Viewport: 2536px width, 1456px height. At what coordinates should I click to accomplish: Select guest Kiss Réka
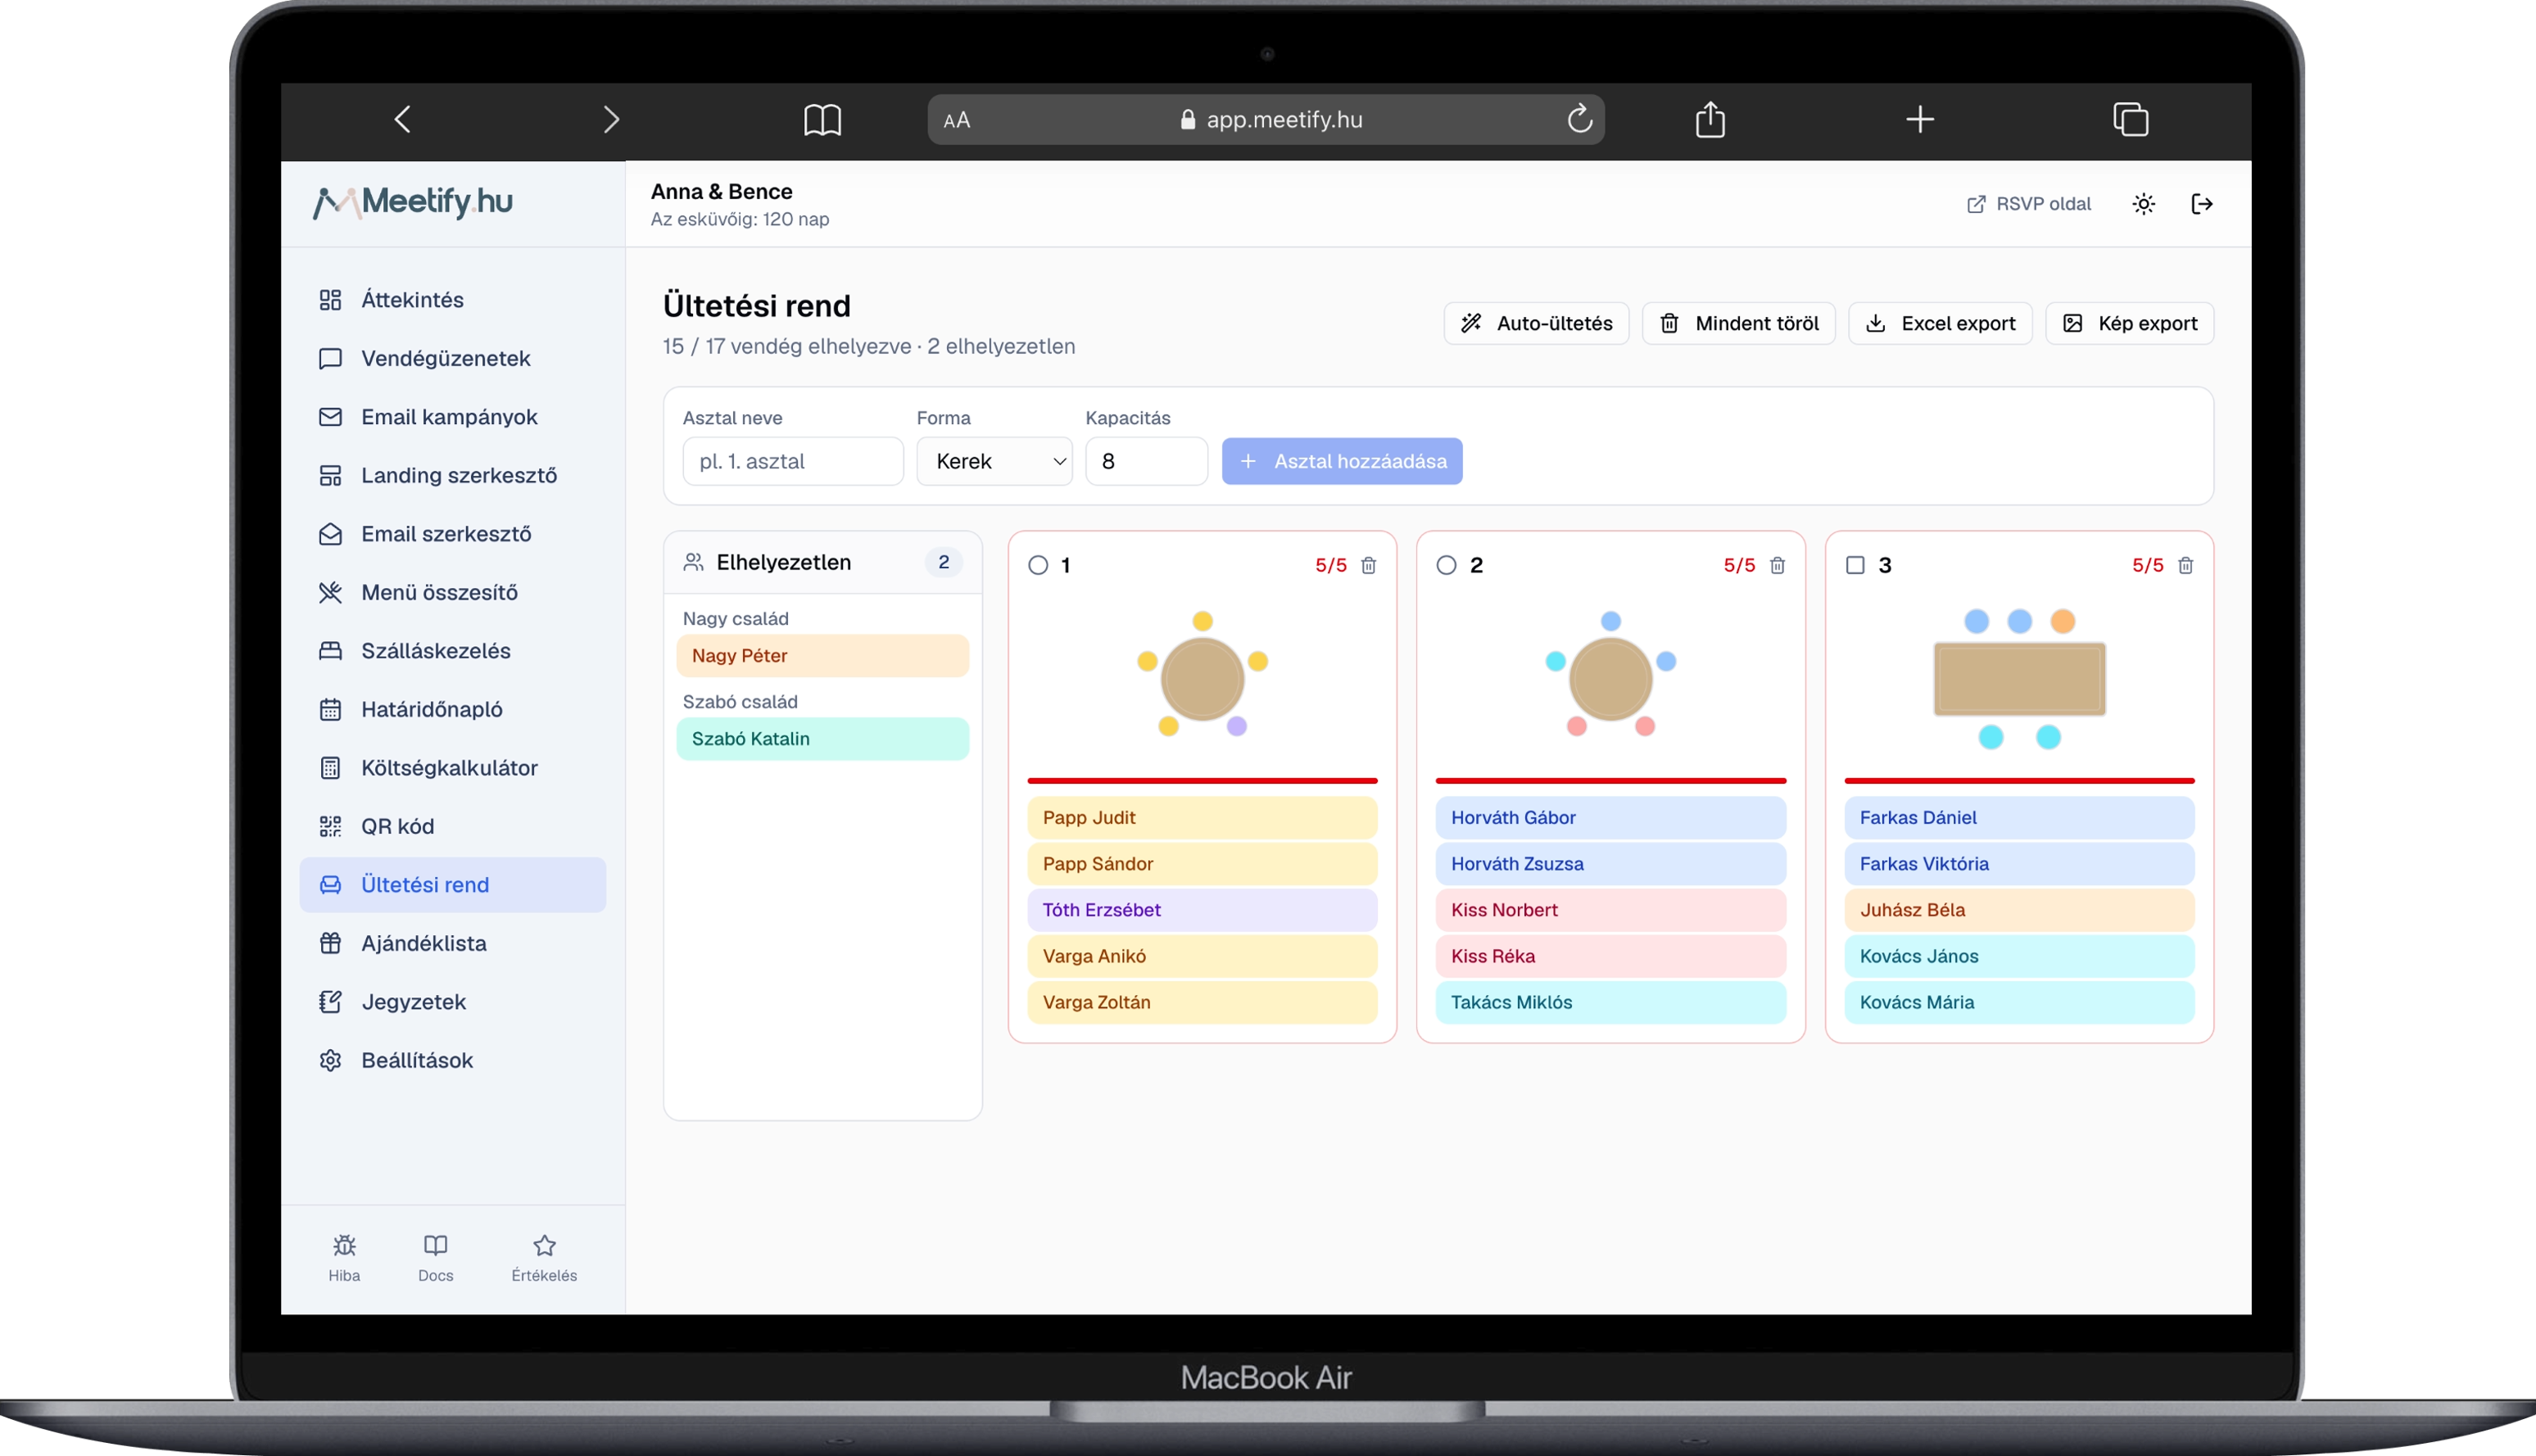pyautogui.click(x=1610, y=956)
